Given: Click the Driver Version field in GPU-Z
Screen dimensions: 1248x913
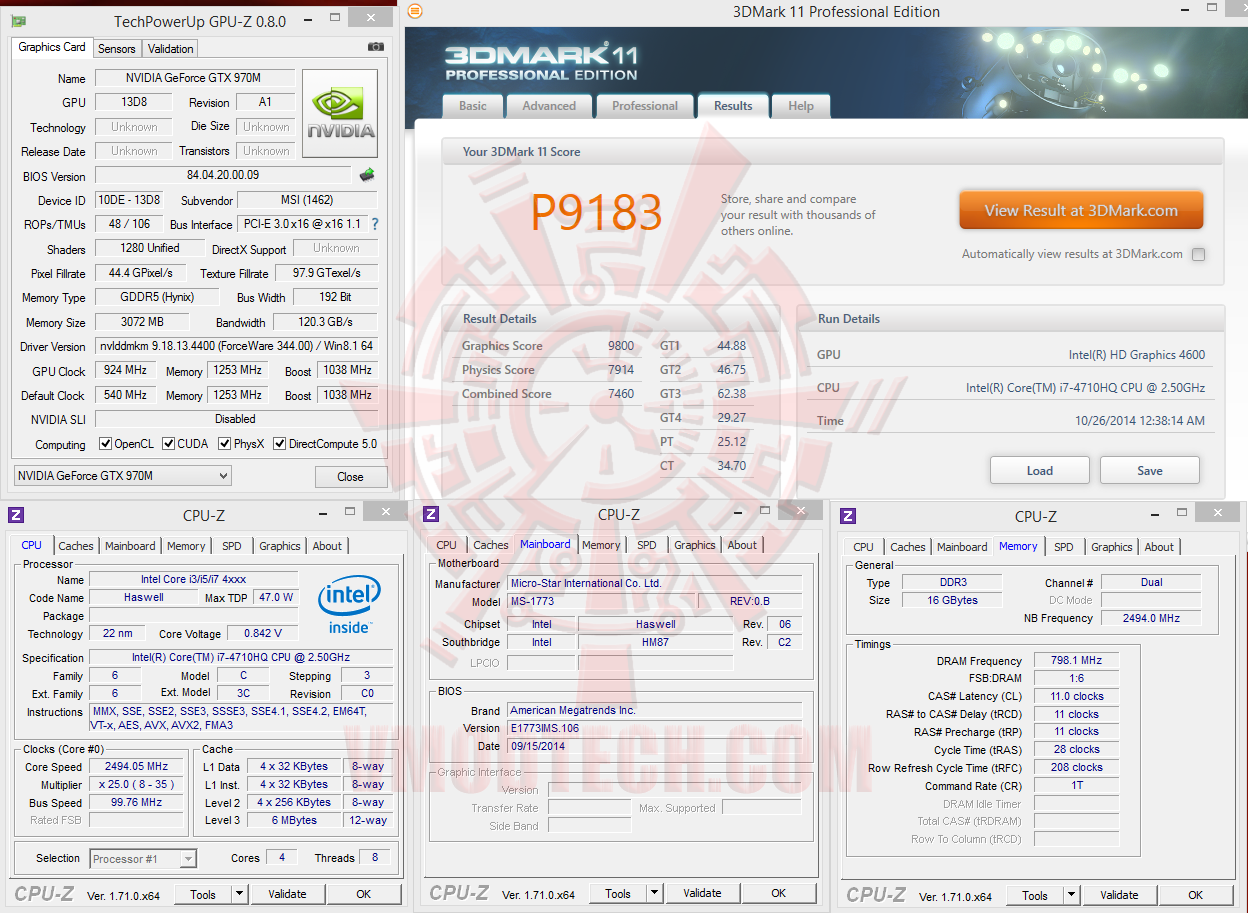Looking at the screenshot, I should [236, 346].
